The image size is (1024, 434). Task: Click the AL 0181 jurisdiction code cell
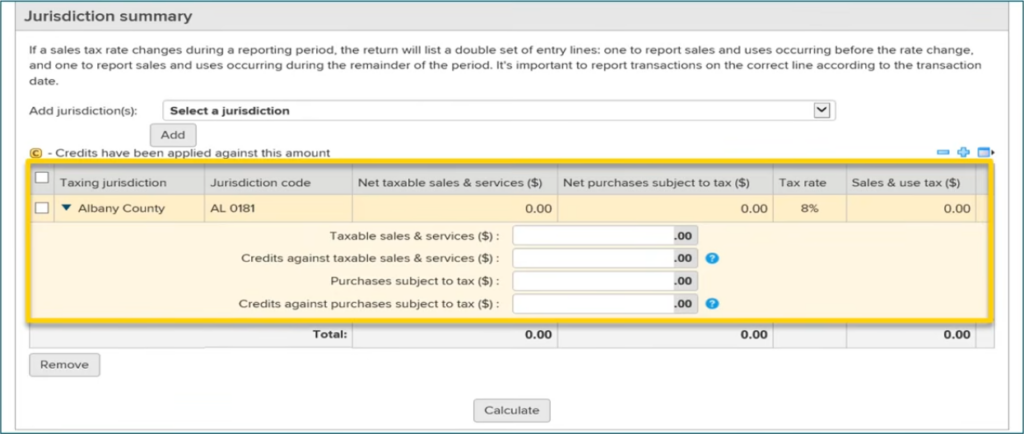click(234, 209)
